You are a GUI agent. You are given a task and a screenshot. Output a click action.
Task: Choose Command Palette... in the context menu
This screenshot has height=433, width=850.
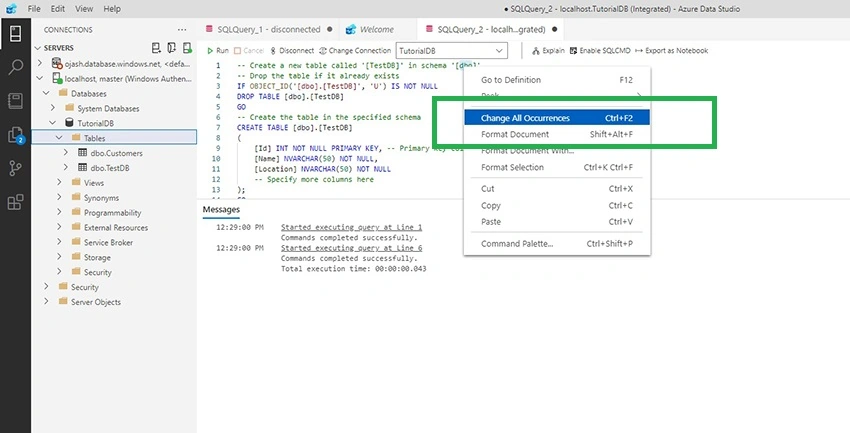(x=557, y=243)
